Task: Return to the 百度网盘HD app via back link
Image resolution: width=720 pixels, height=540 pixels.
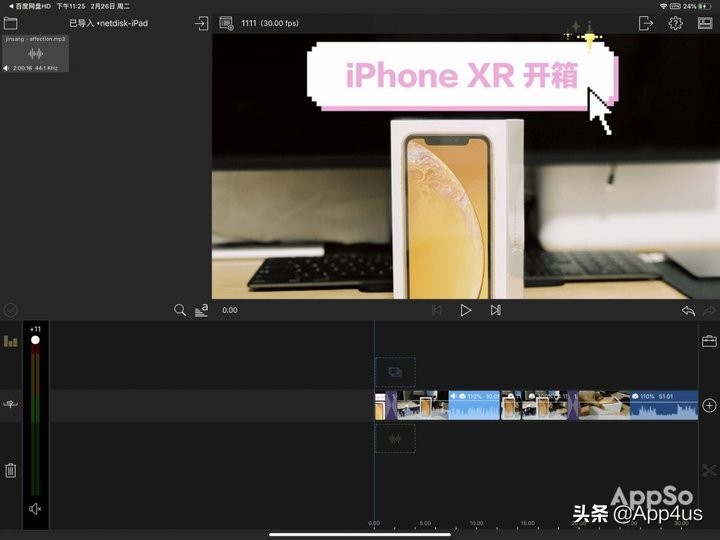Action: (x=30, y=6)
